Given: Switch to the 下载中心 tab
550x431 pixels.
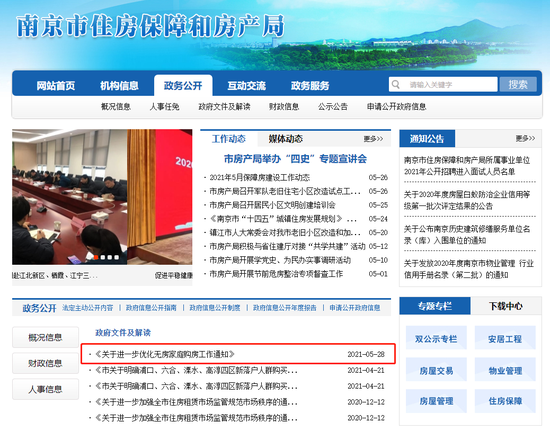Looking at the screenshot, I should click(506, 306).
